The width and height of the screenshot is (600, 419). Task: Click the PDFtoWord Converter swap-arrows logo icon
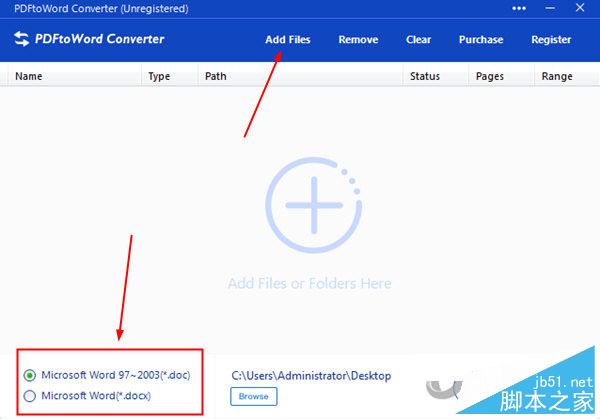(21, 39)
